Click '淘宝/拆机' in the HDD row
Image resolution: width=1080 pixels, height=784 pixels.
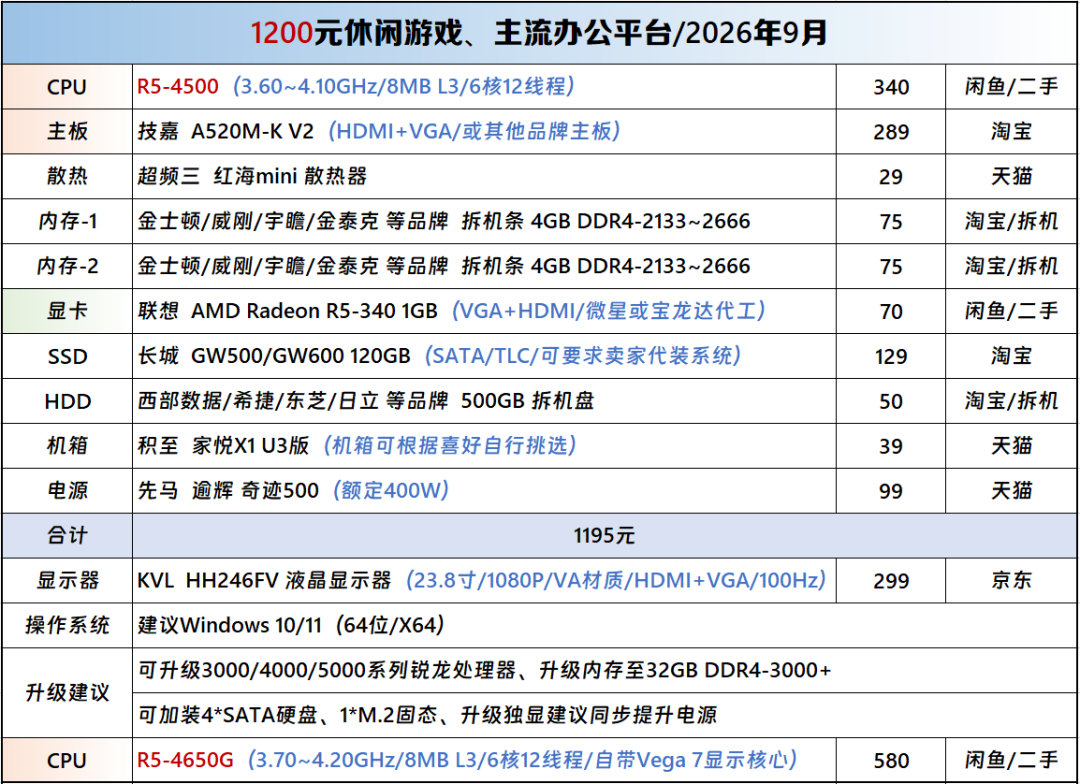(1011, 400)
